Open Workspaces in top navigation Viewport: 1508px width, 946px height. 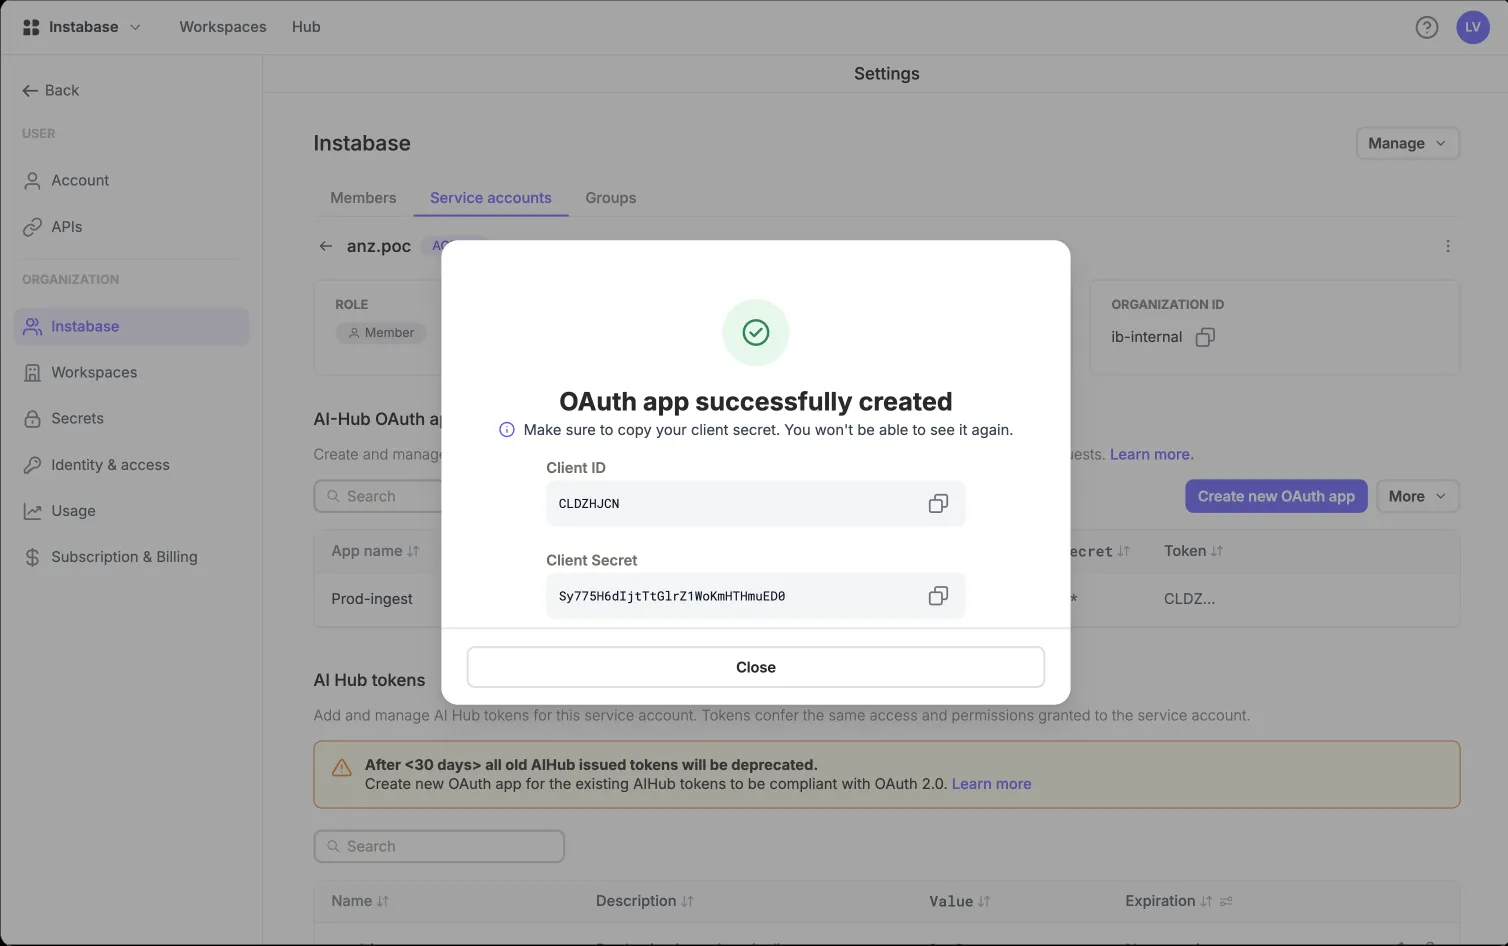coord(223,27)
